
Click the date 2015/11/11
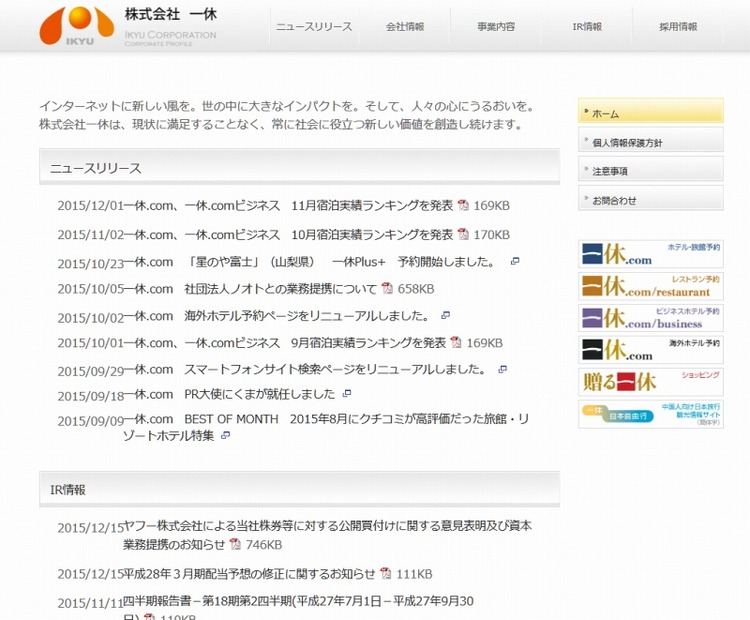tap(90, 604)
